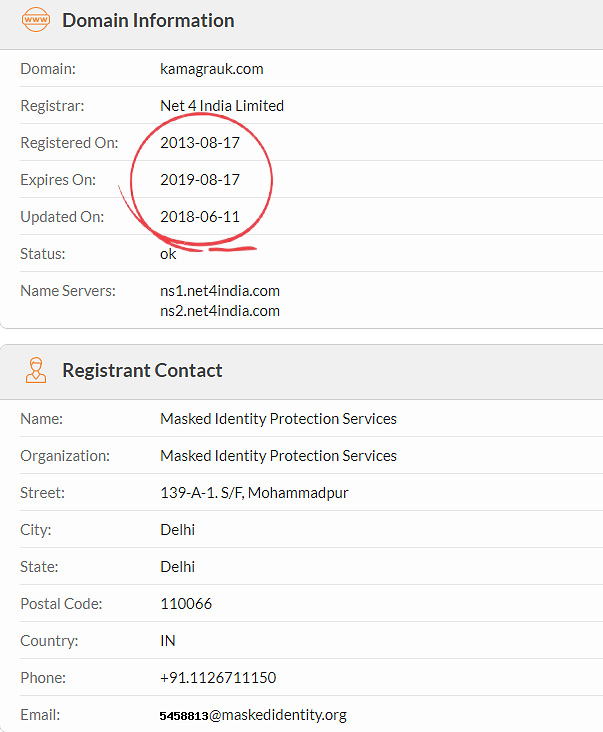Select the Registrant Contact heading
Viewport: 603px width, 732px height.
(x=142, y=370)
